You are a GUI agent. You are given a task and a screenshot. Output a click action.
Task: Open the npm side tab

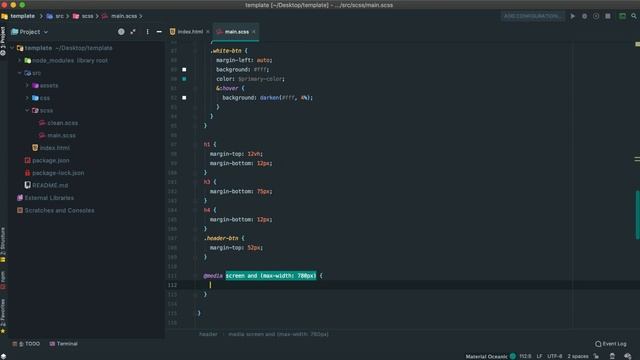(x=3, y=280)
